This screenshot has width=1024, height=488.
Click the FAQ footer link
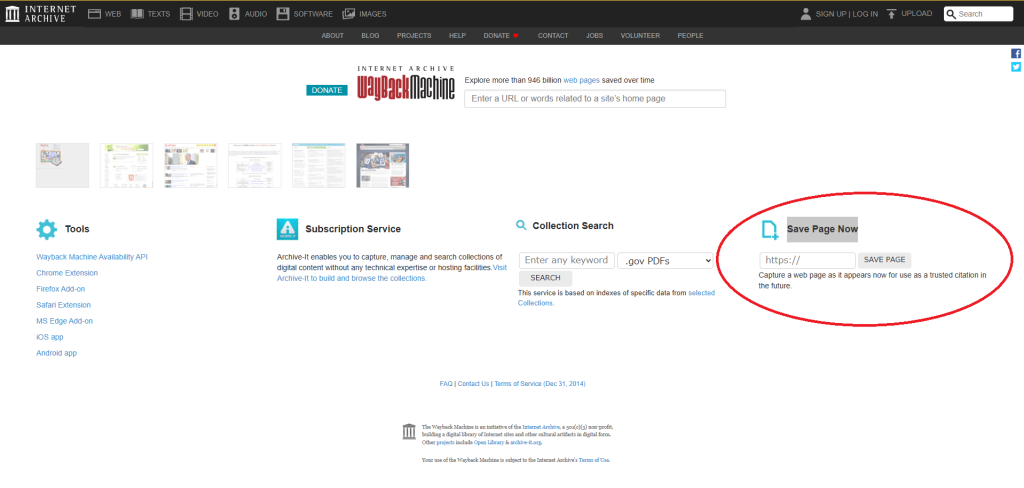(446, 384)
